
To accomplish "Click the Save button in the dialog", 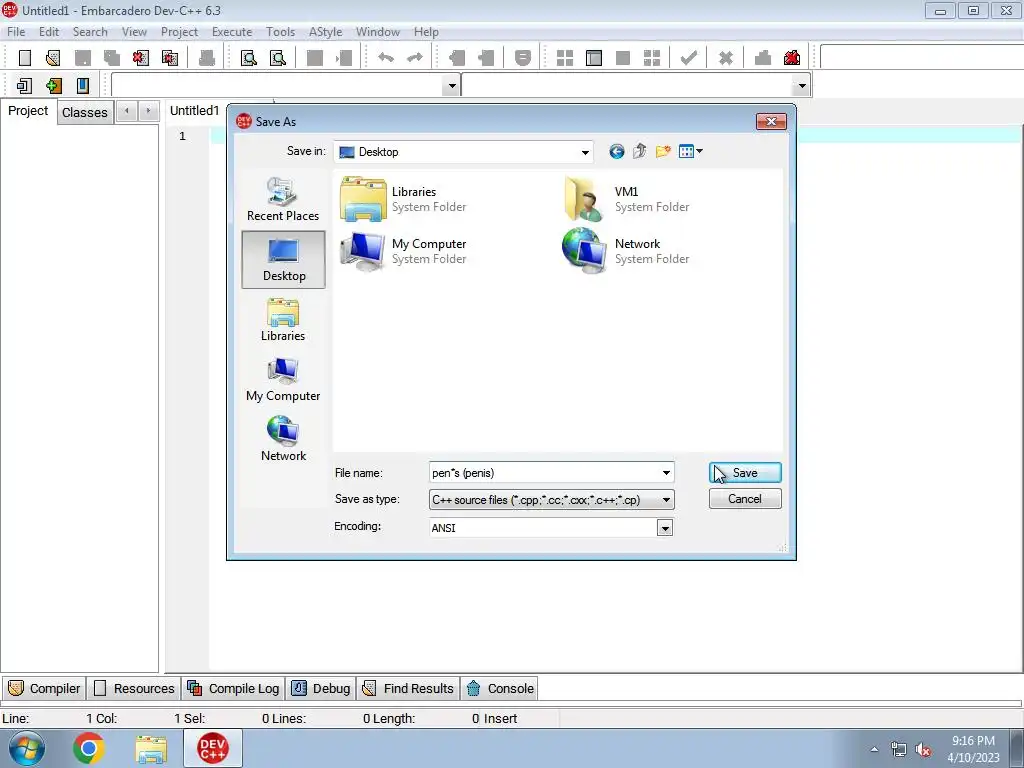I will tap(745, 473).
